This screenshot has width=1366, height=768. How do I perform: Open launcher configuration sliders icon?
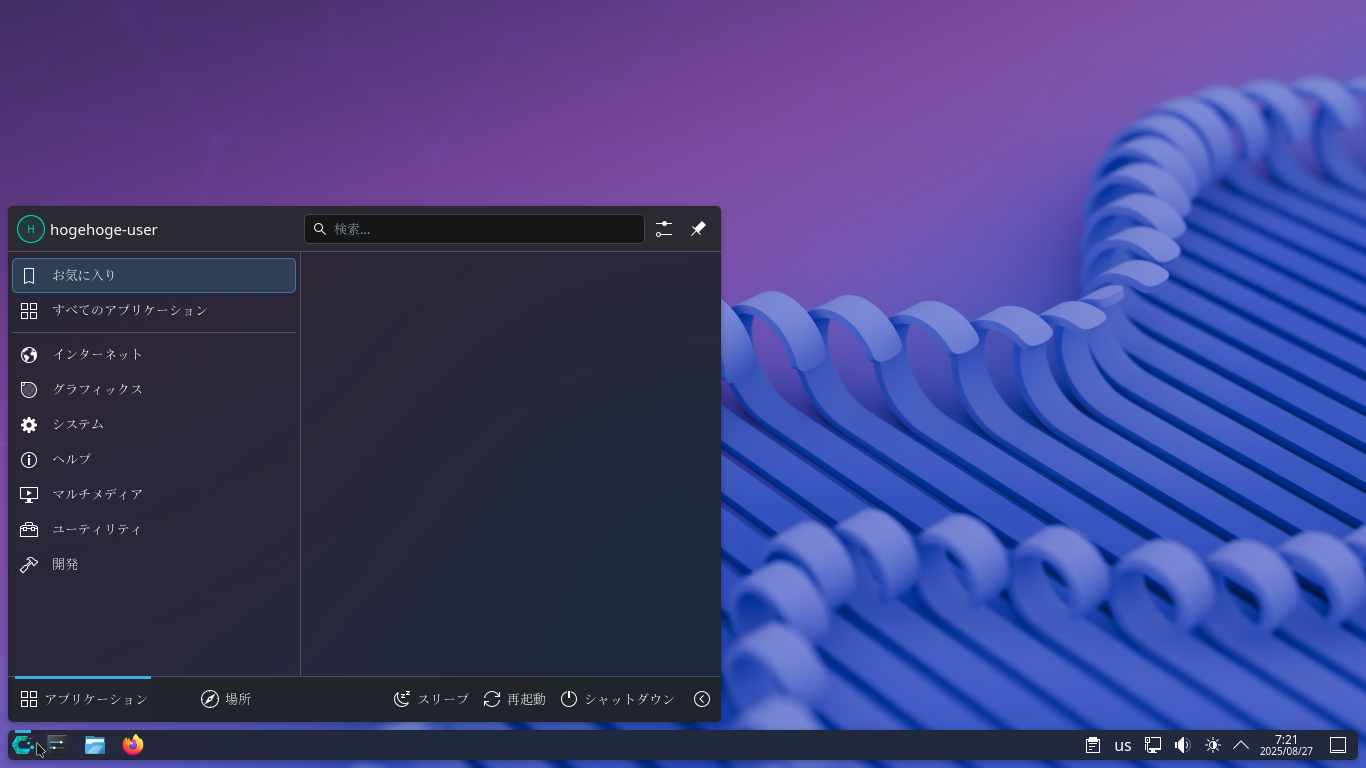pos(664,229)
